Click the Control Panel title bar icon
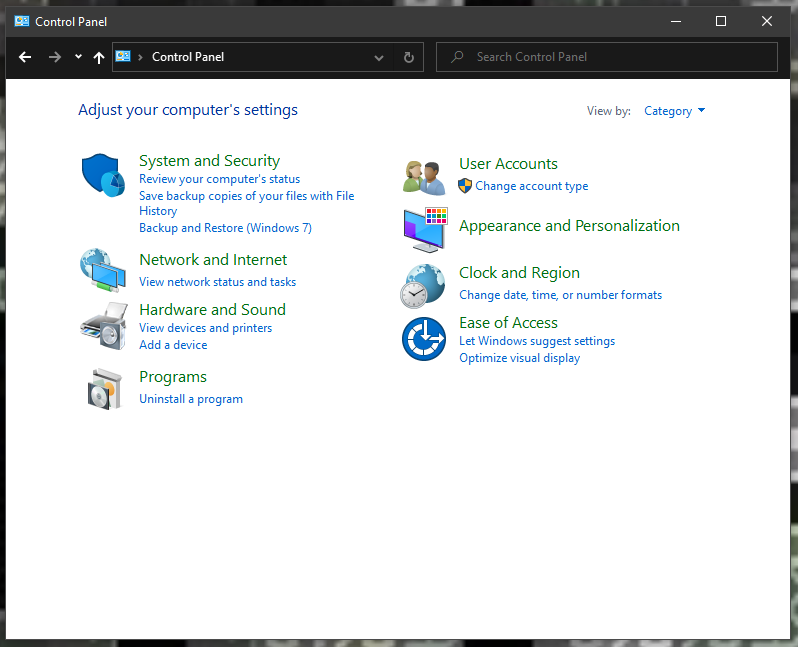Image resolution: width=798 pixels, height=647 pixels. (x=21, y=21)
